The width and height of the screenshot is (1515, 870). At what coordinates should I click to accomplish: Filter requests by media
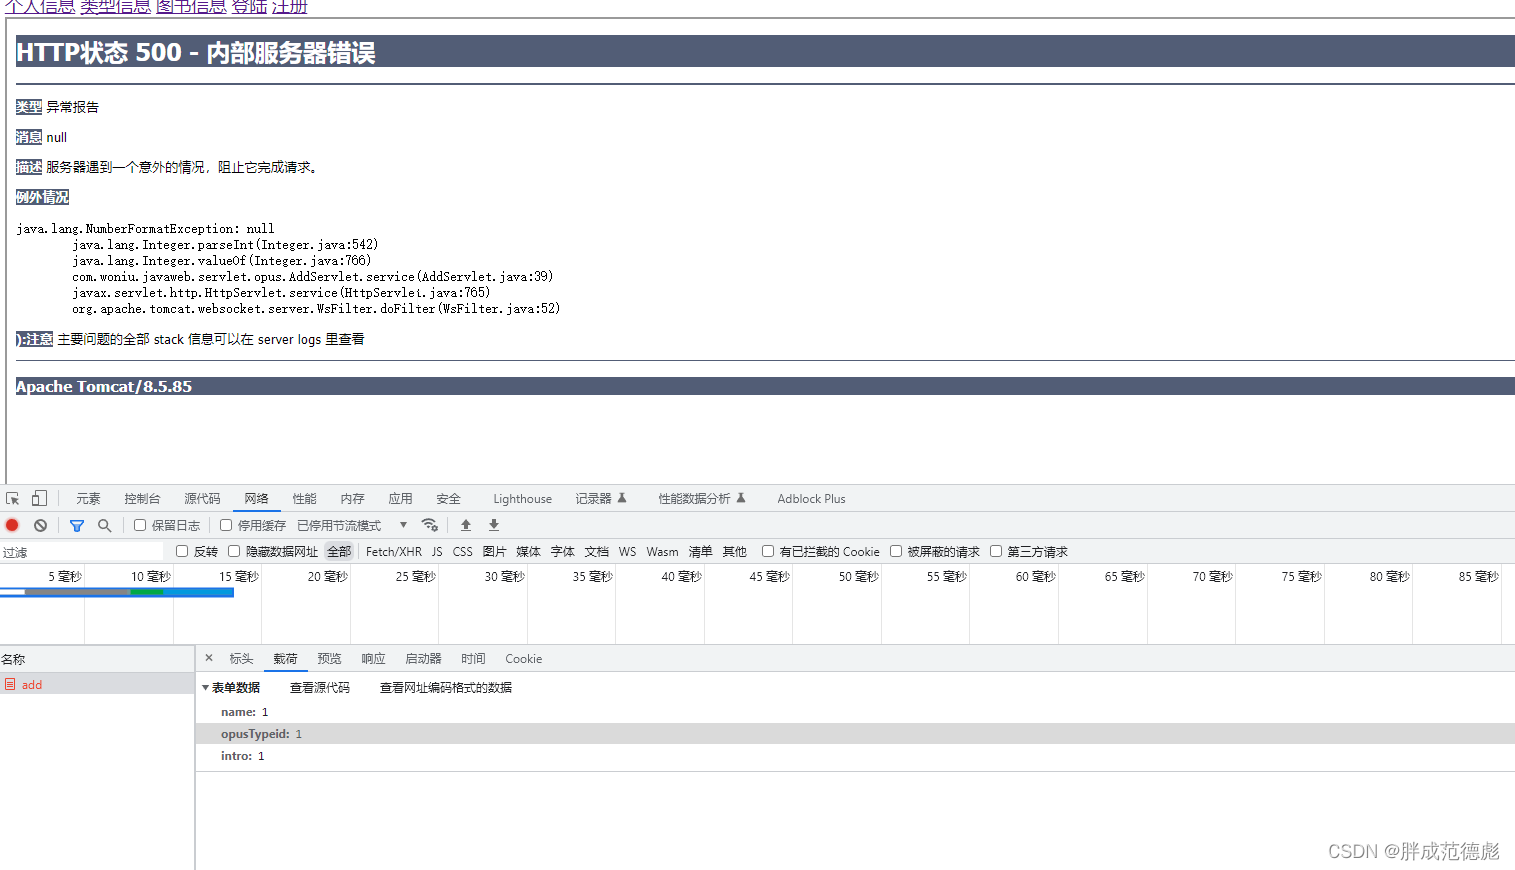click(529, 551)
